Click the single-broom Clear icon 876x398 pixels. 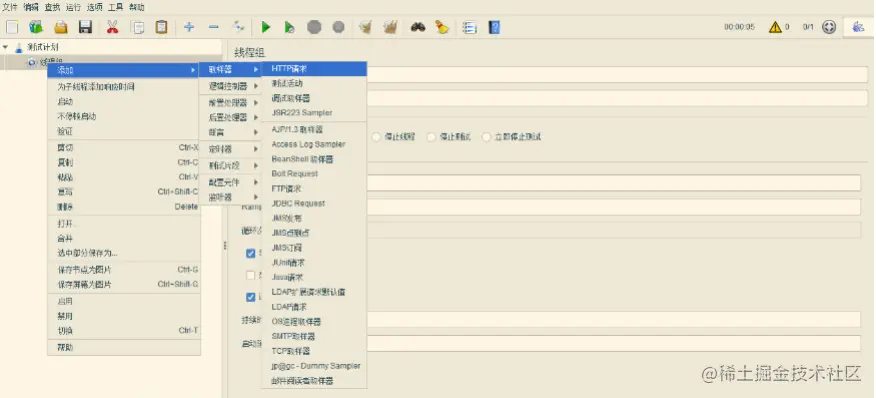pos(366,27)
